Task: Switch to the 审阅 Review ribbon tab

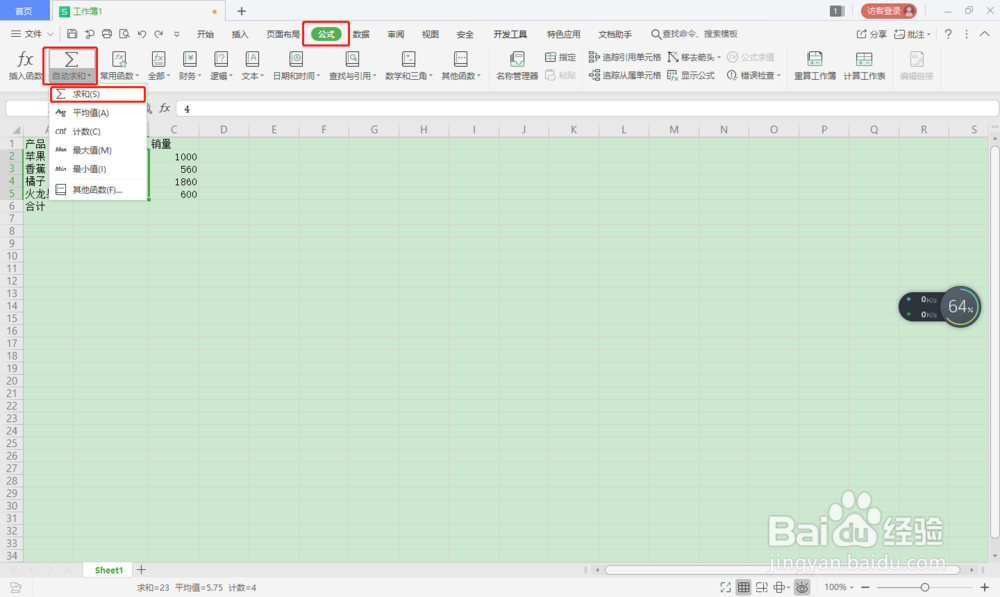Action: pos(396,34)
